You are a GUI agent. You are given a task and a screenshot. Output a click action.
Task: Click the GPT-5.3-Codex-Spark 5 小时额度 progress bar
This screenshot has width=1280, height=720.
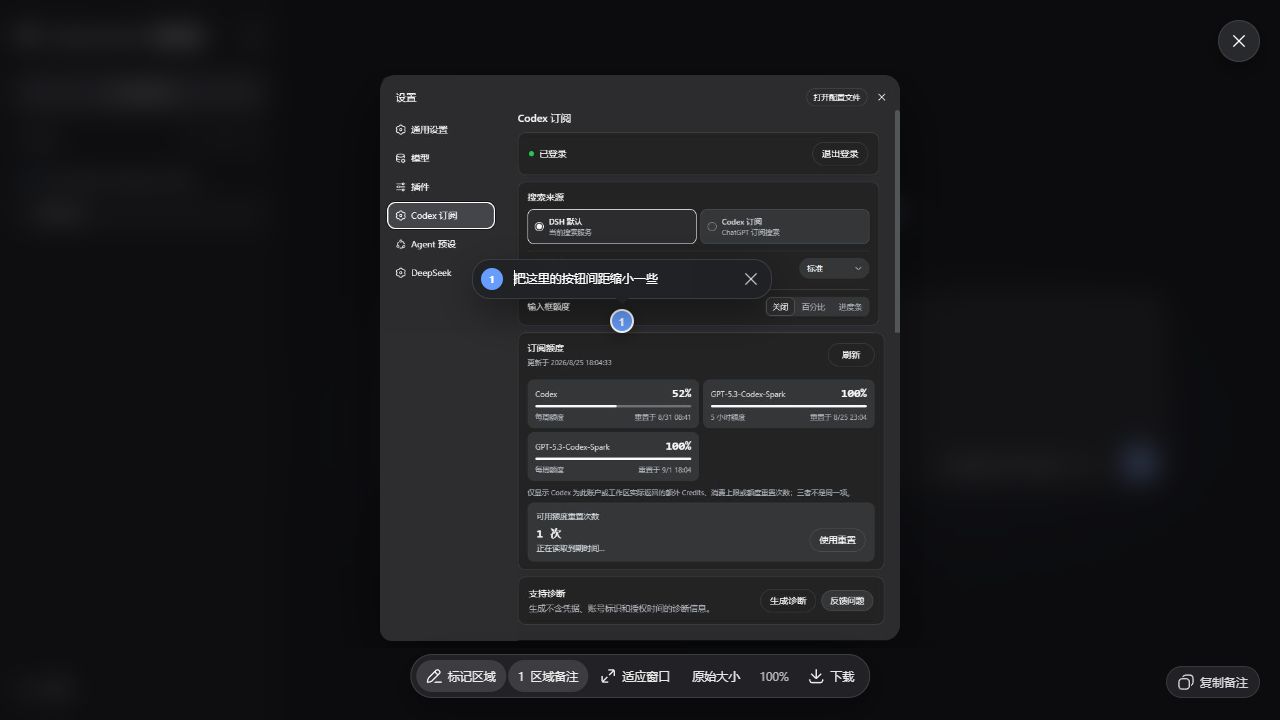tap(788, 406)
